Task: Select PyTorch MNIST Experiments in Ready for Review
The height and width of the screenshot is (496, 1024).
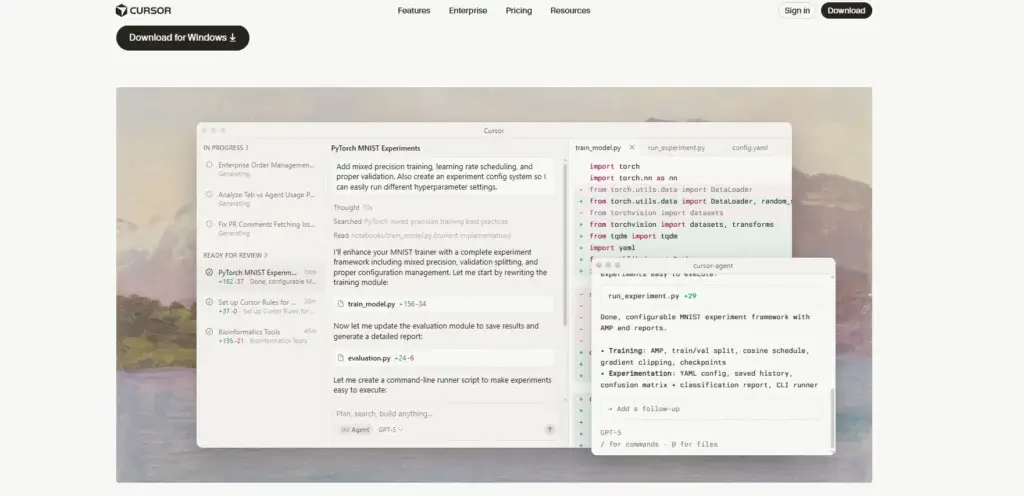Action: coord(261,277)
